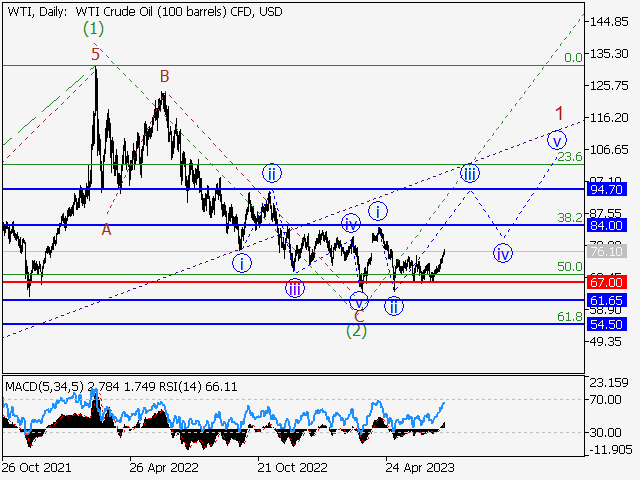Click the red 'C' wave label
The image size is (640, 480).
tap(359, 316)
